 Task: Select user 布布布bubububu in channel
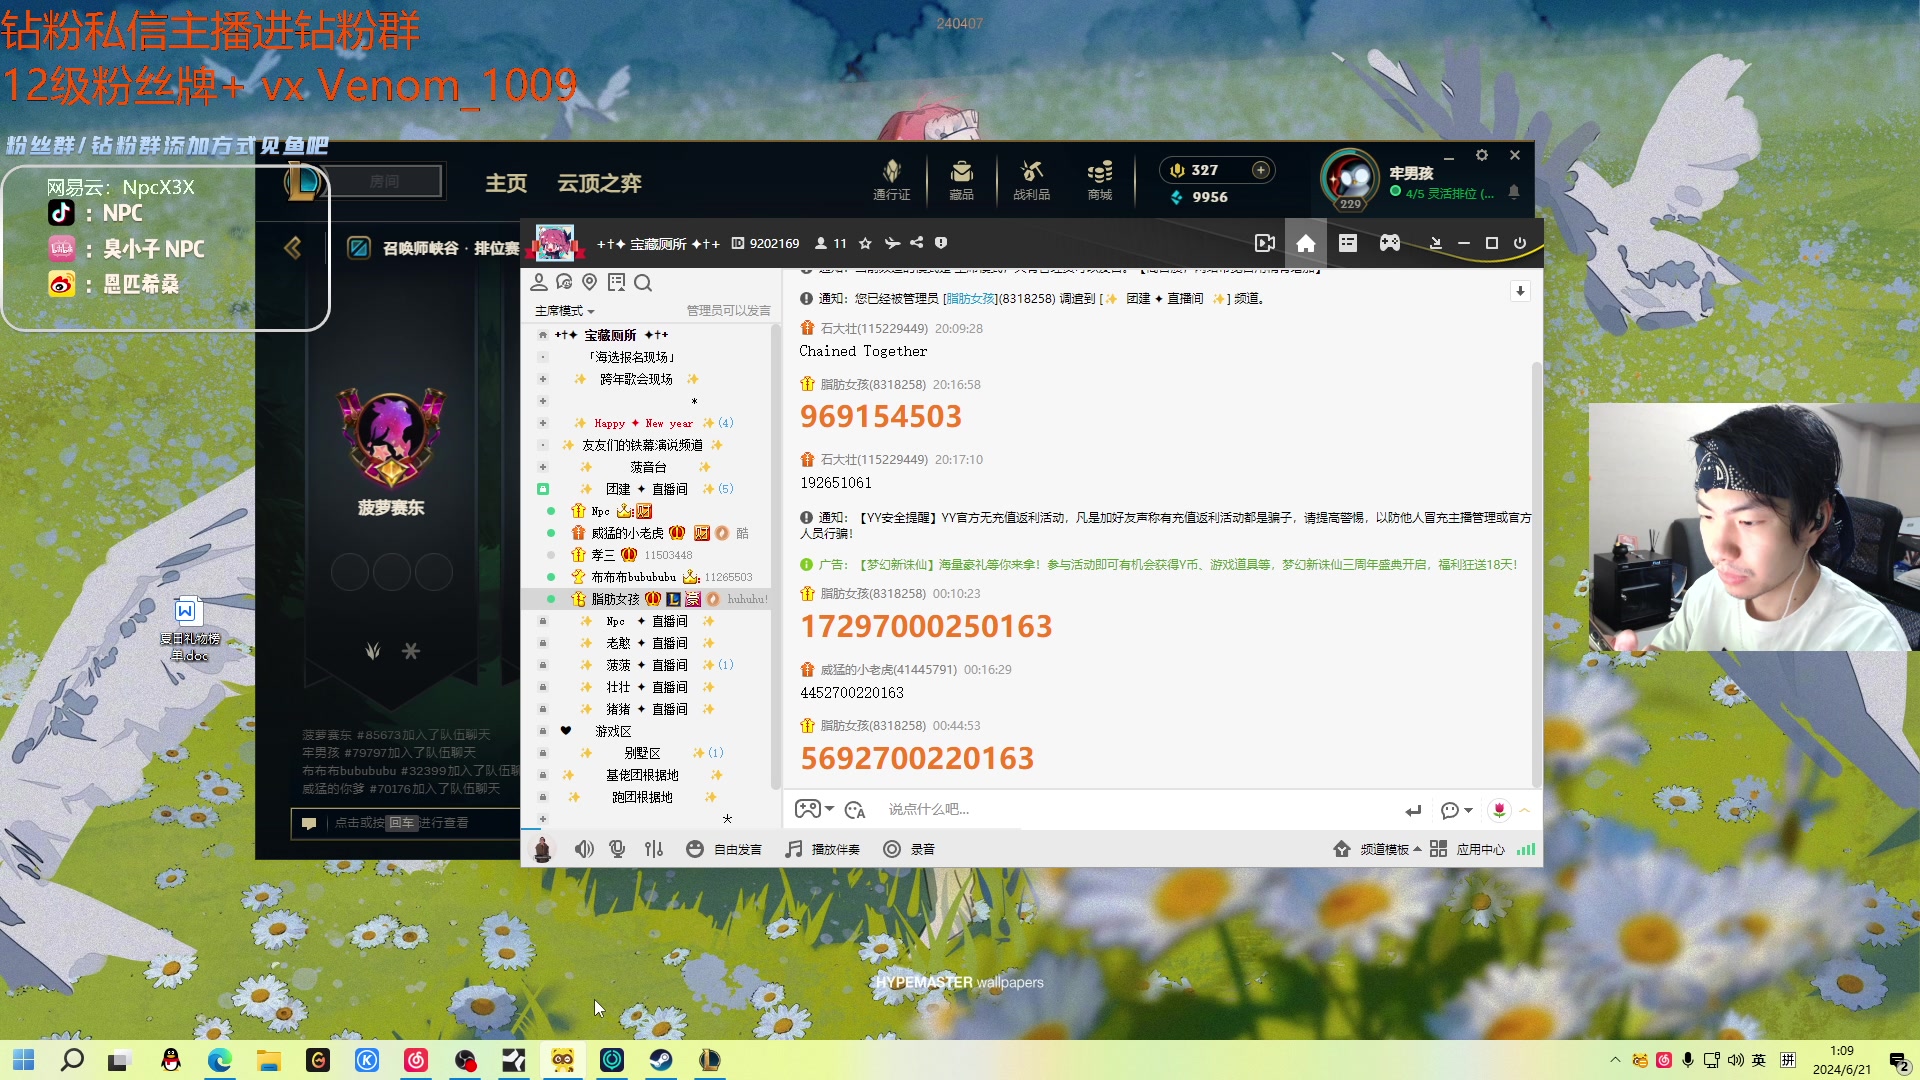pos(633,577)
